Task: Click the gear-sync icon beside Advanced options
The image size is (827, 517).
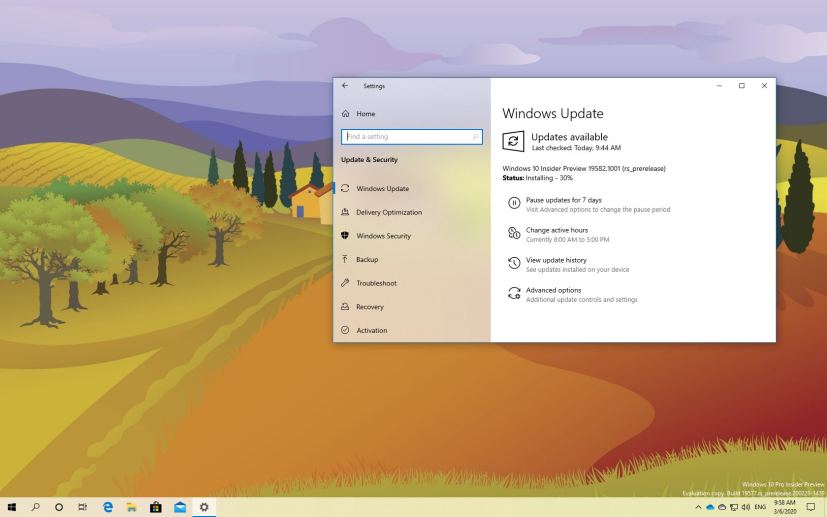Action: [514, 293]
